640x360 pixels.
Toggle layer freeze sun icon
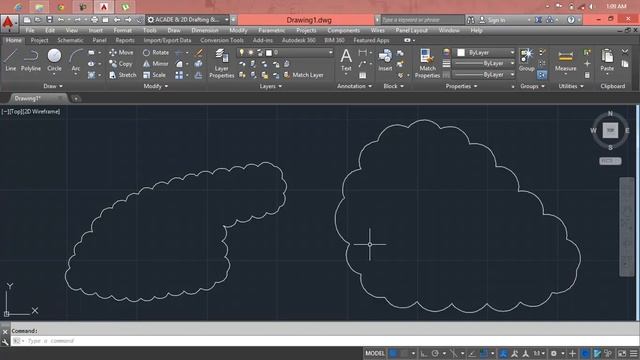click(251, 53)
